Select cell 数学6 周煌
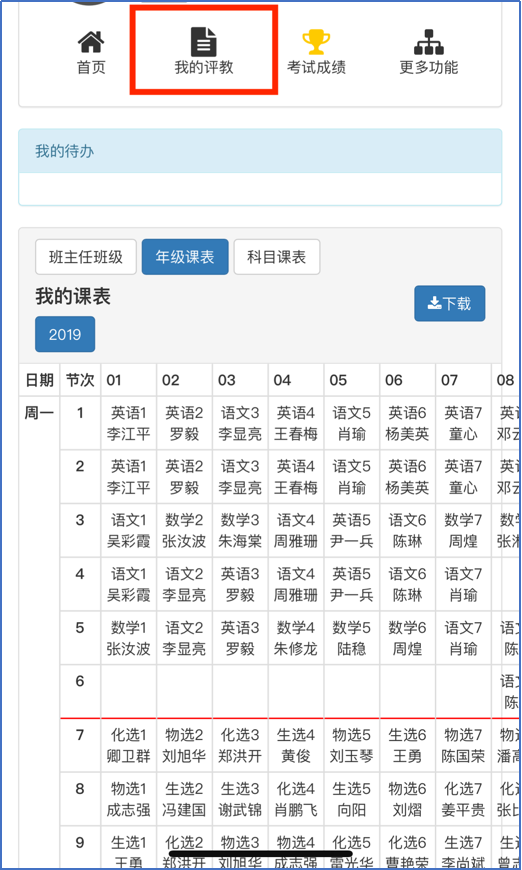Screen dimensions: 522x870 pyautogui.click(x=408, y=638)
